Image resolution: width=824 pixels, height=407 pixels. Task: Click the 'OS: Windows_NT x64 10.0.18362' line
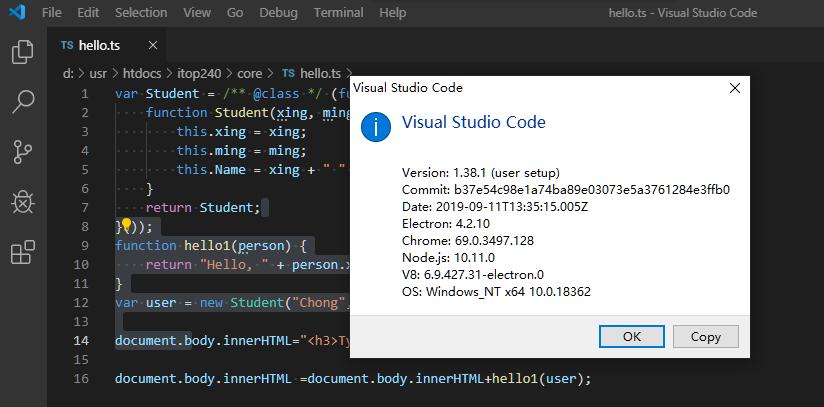point(496,291)
